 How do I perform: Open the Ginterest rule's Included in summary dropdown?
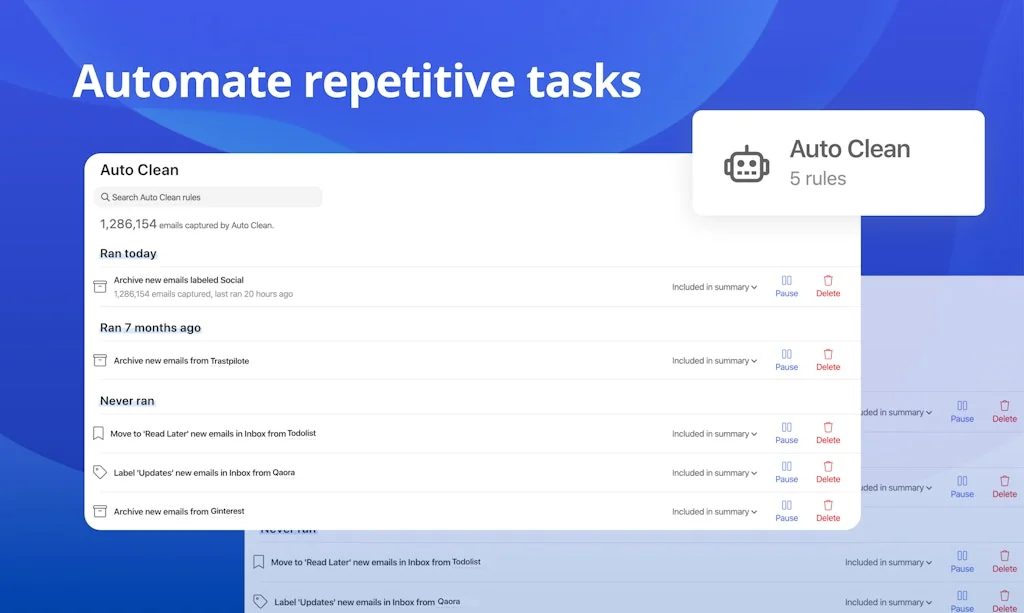pos(714,512)
